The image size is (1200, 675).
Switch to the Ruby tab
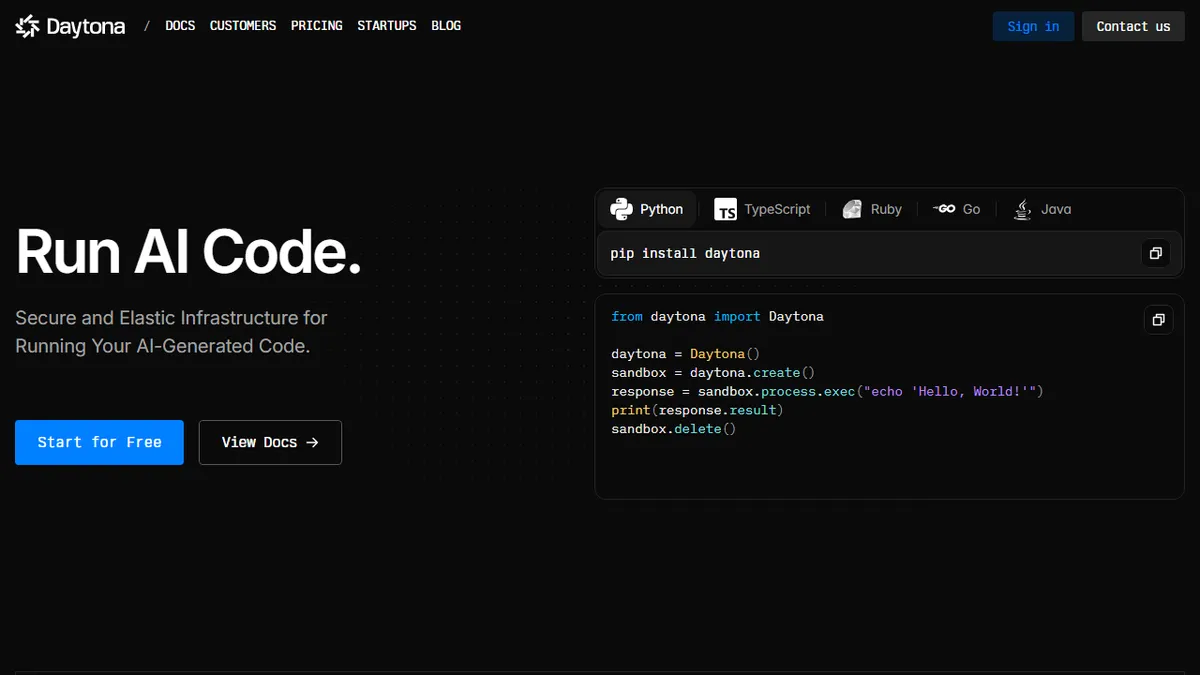(872, 209)
